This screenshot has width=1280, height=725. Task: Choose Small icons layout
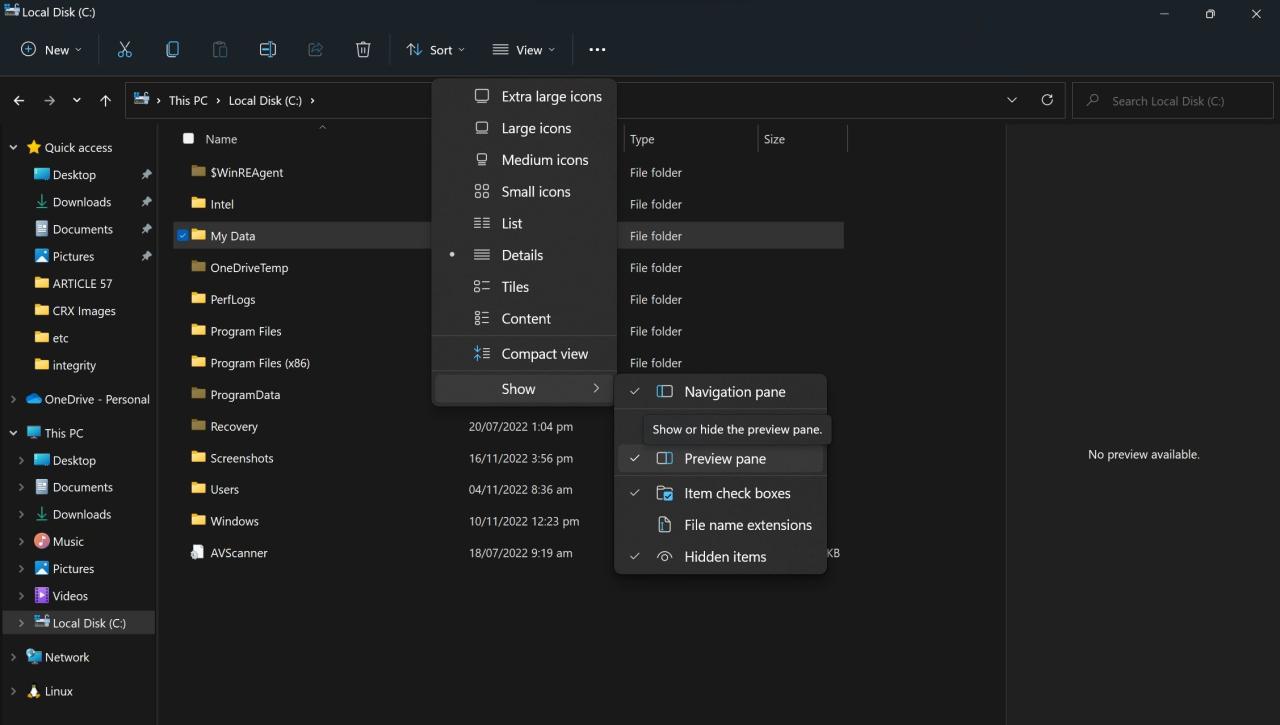point(524,191)
